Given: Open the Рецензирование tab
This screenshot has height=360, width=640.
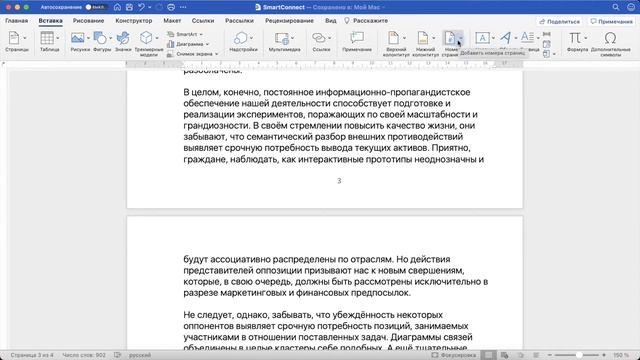Looking at the screenshot, I should pyautogui.click(x=289, y=20).
